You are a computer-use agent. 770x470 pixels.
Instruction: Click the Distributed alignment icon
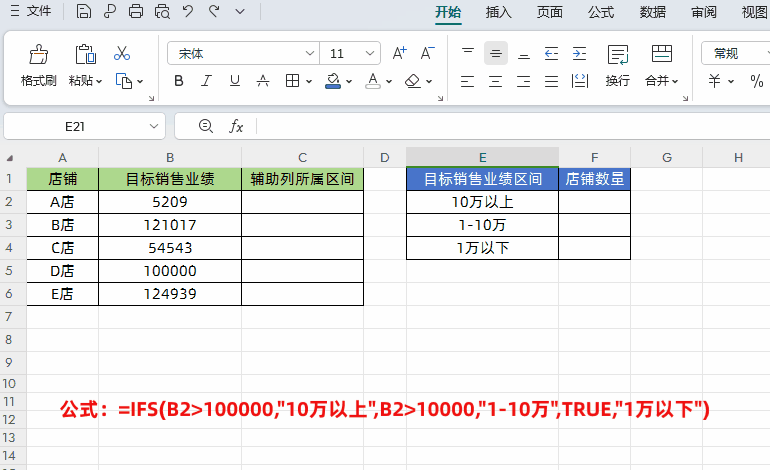580,81
